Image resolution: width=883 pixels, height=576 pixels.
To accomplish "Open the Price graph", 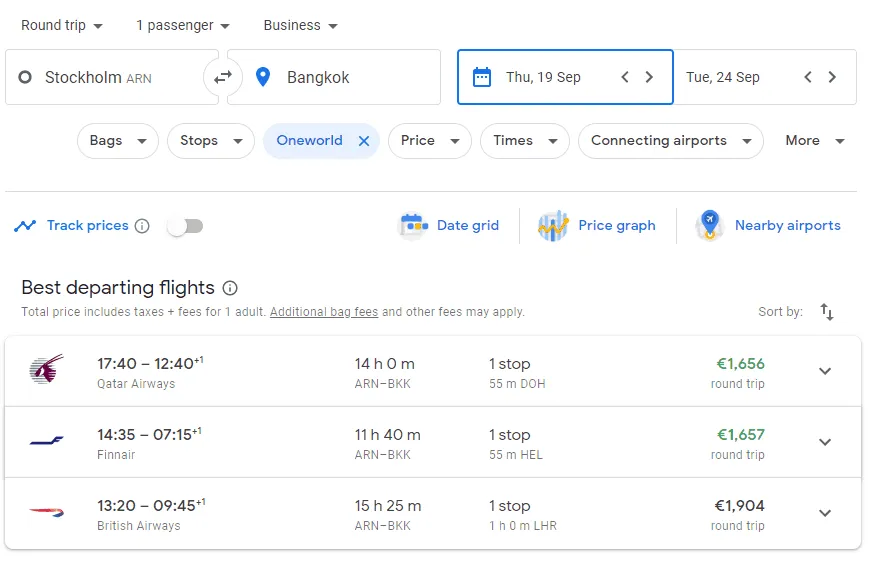I will coord(597,226).
